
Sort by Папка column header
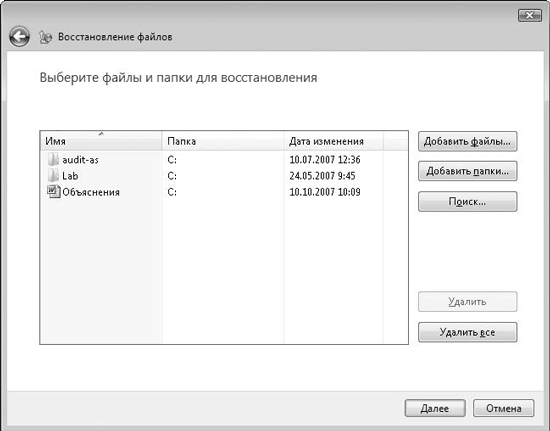(222, 141)
